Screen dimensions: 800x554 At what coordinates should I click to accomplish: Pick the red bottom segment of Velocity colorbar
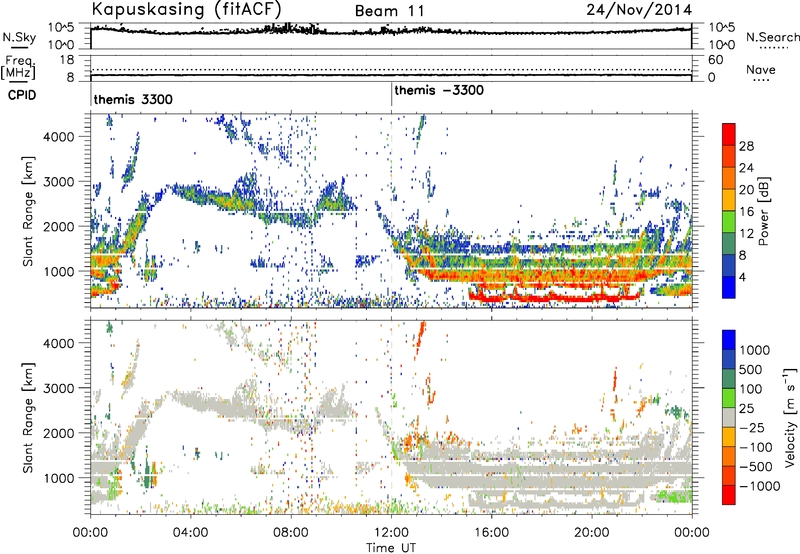coord(729,495)
